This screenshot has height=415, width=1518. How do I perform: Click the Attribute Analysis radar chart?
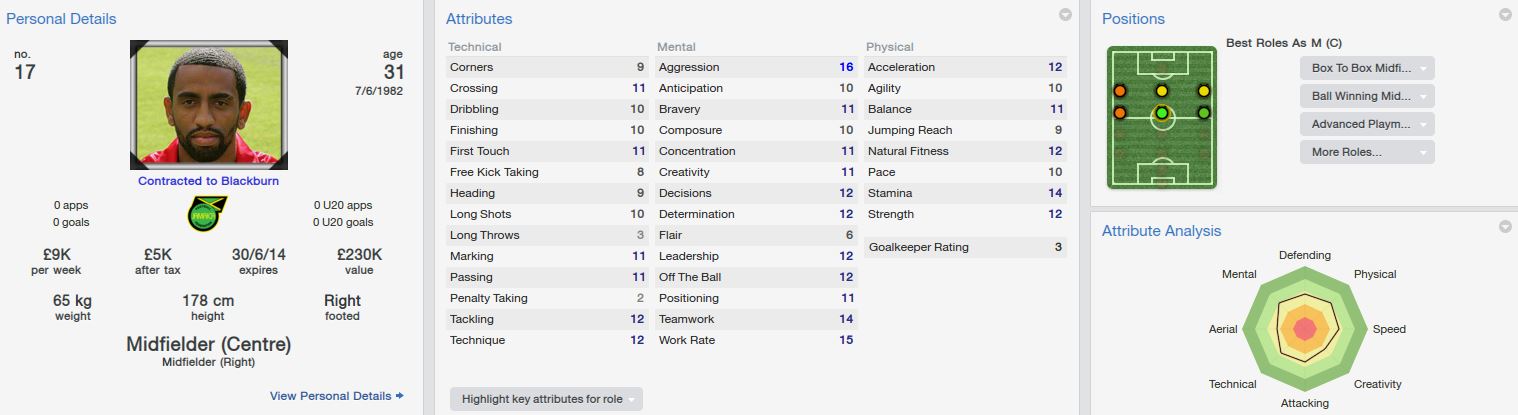pos(1304,329)
